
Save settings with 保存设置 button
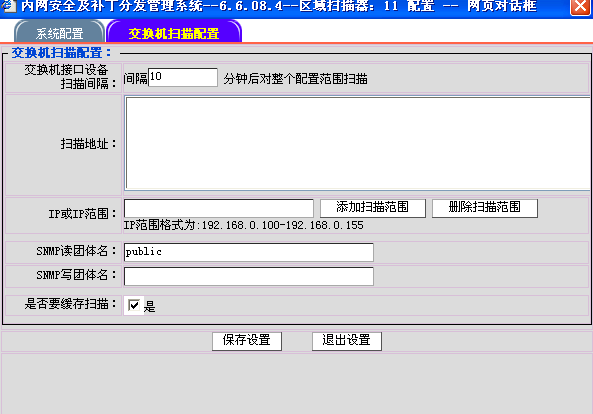click(x=247, y=341)
